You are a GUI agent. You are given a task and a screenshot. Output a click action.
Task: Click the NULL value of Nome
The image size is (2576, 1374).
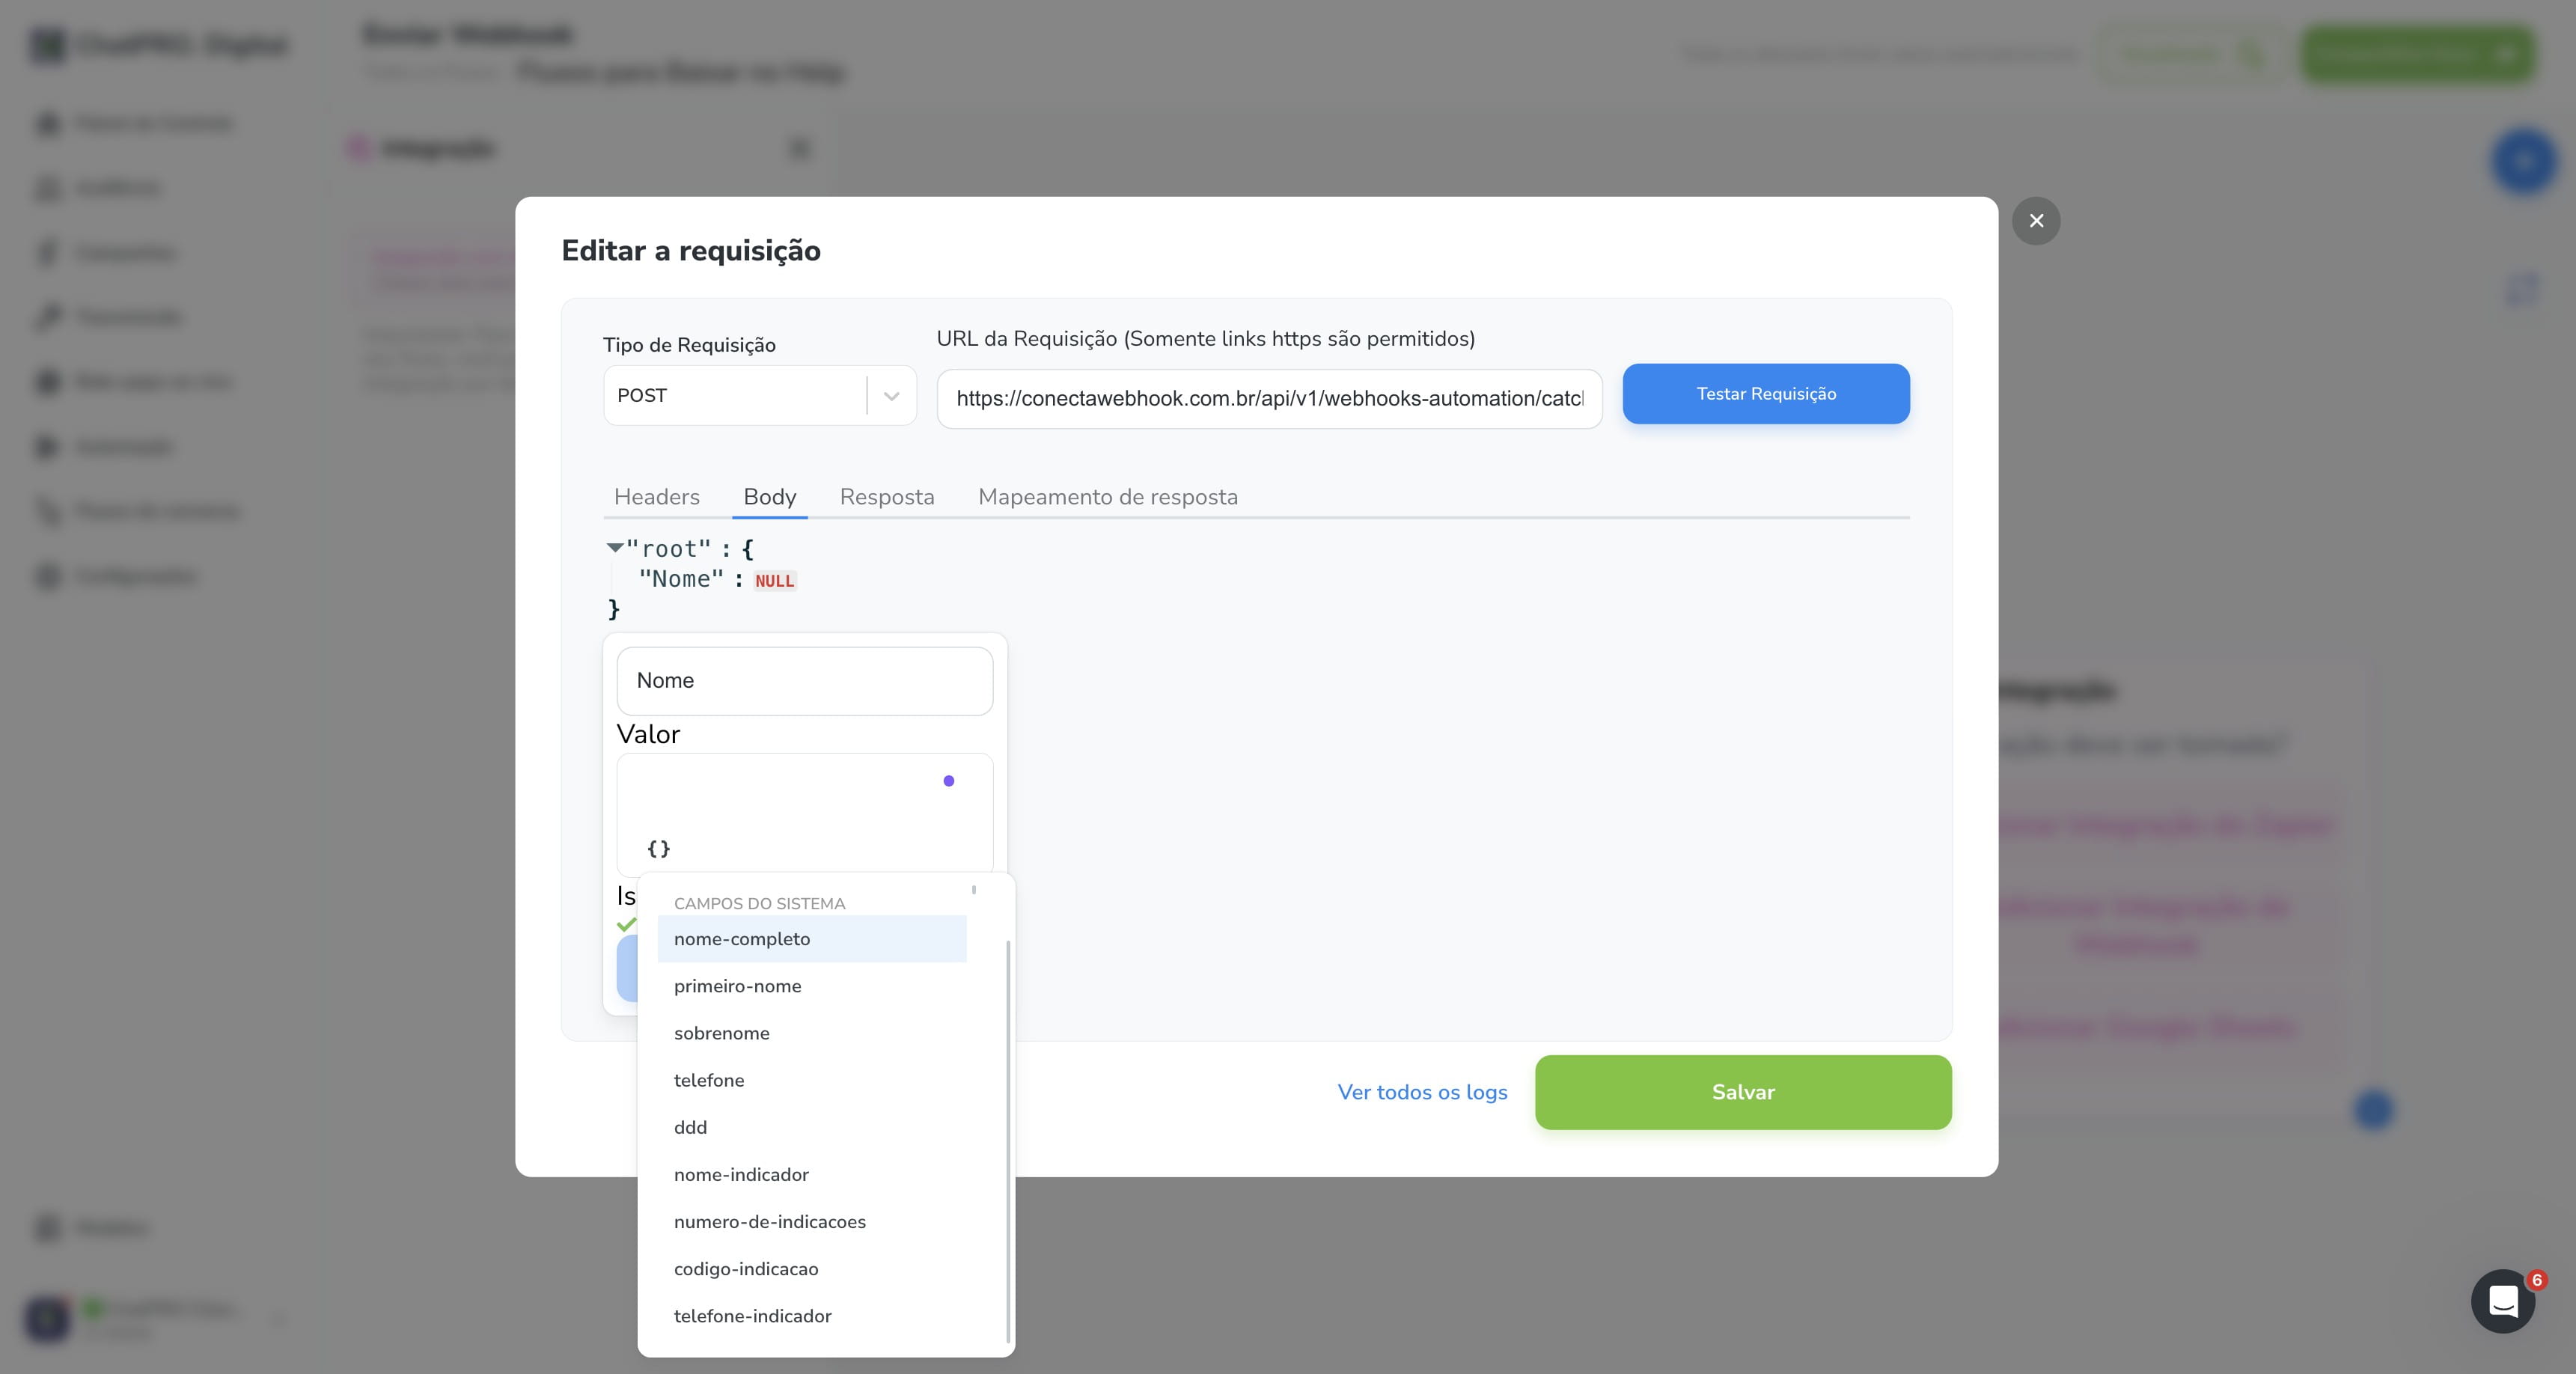coord(775,581)
